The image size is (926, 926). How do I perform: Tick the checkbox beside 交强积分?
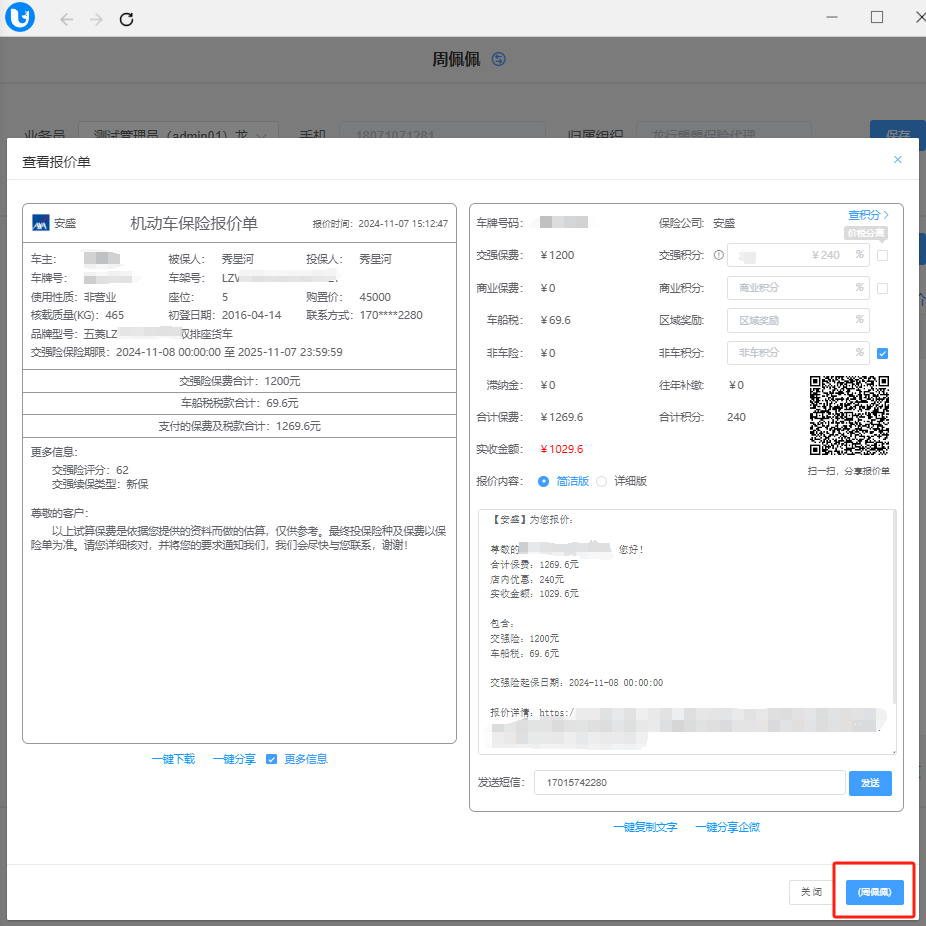click(882, 256)
